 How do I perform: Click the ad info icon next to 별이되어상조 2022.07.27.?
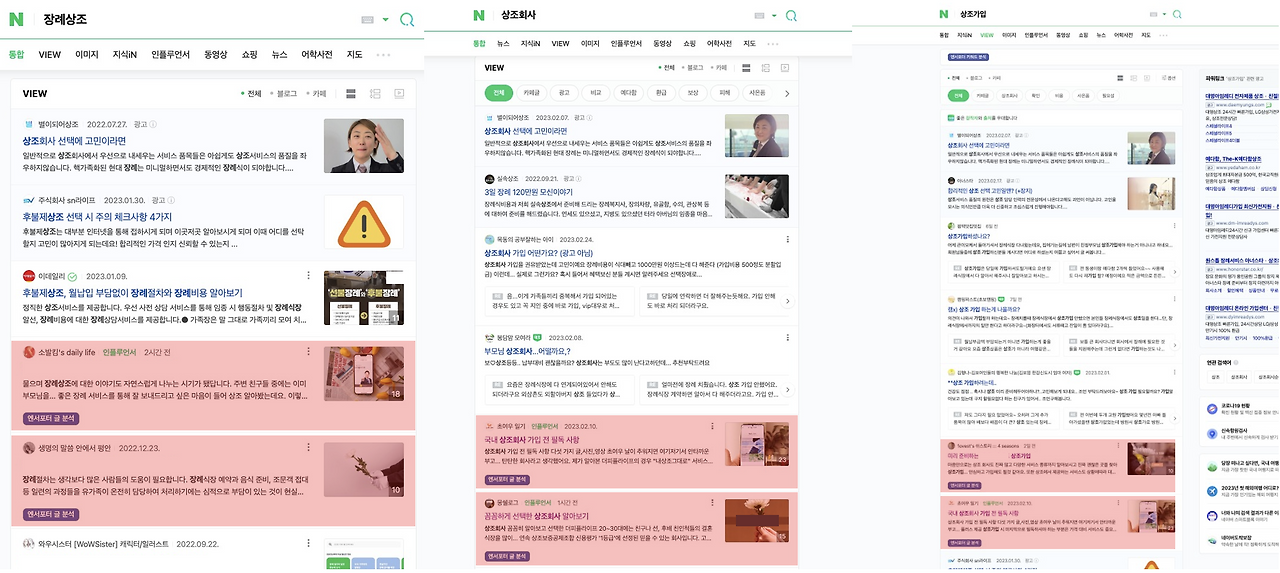(153, 125)
